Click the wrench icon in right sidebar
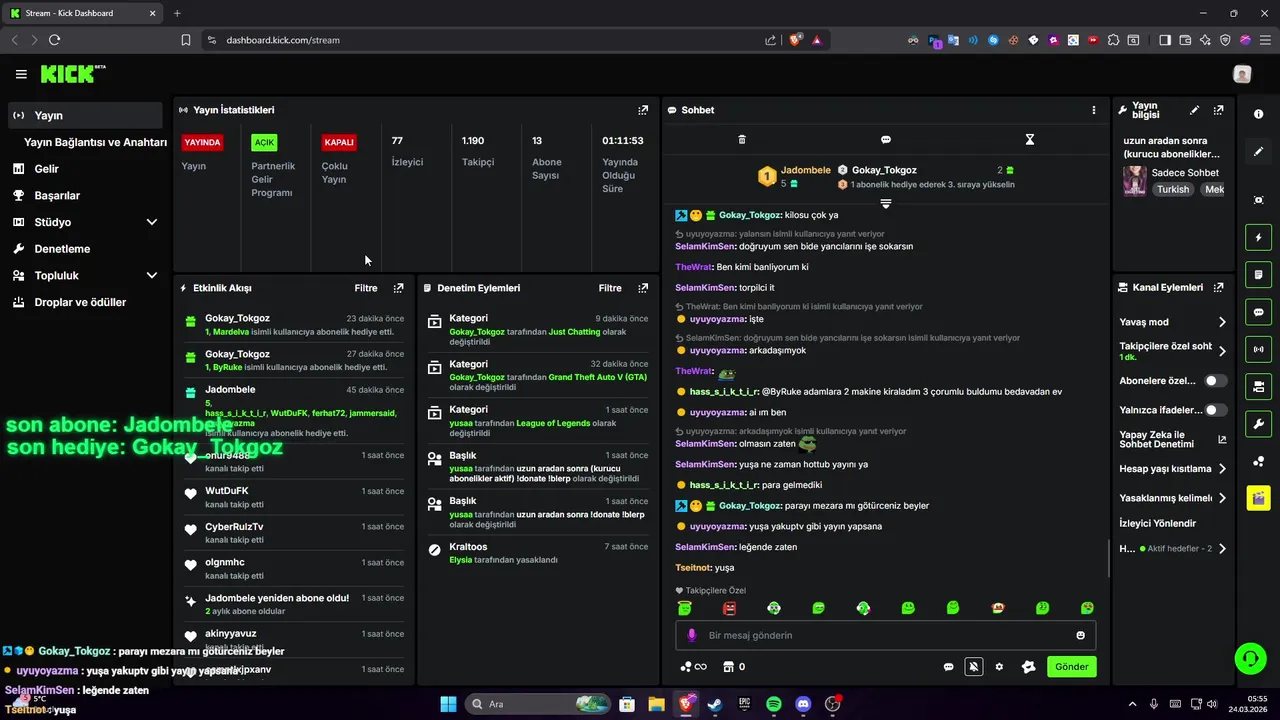 pos(1258,423)
